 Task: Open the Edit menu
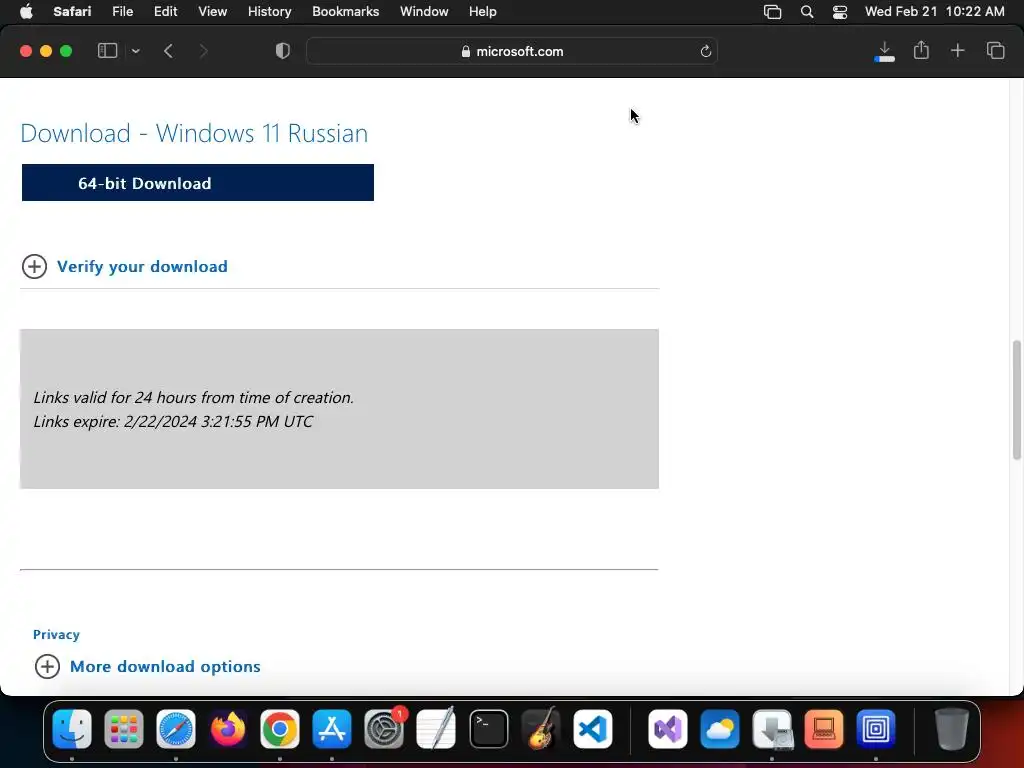click(x=165, y=12)
